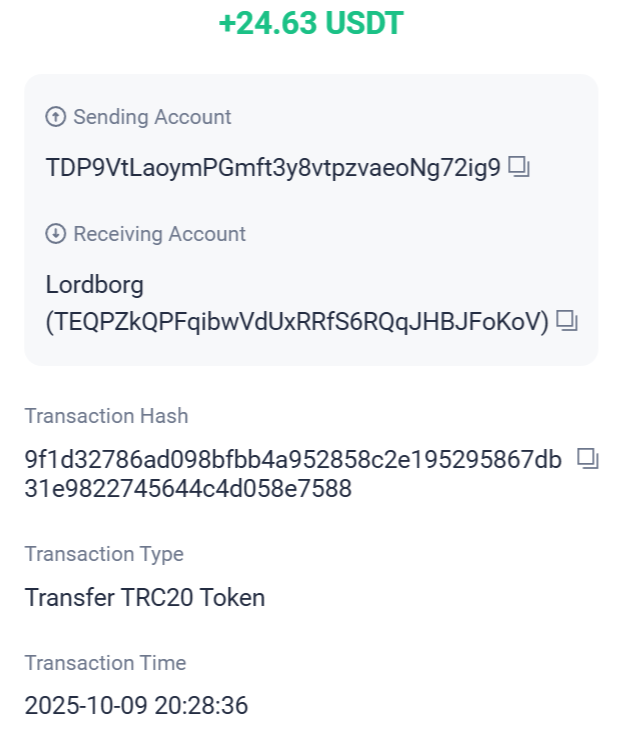Screen dimensions: 621x742
Task: Click the Receiving Account label
Action: tap(159, 234)
